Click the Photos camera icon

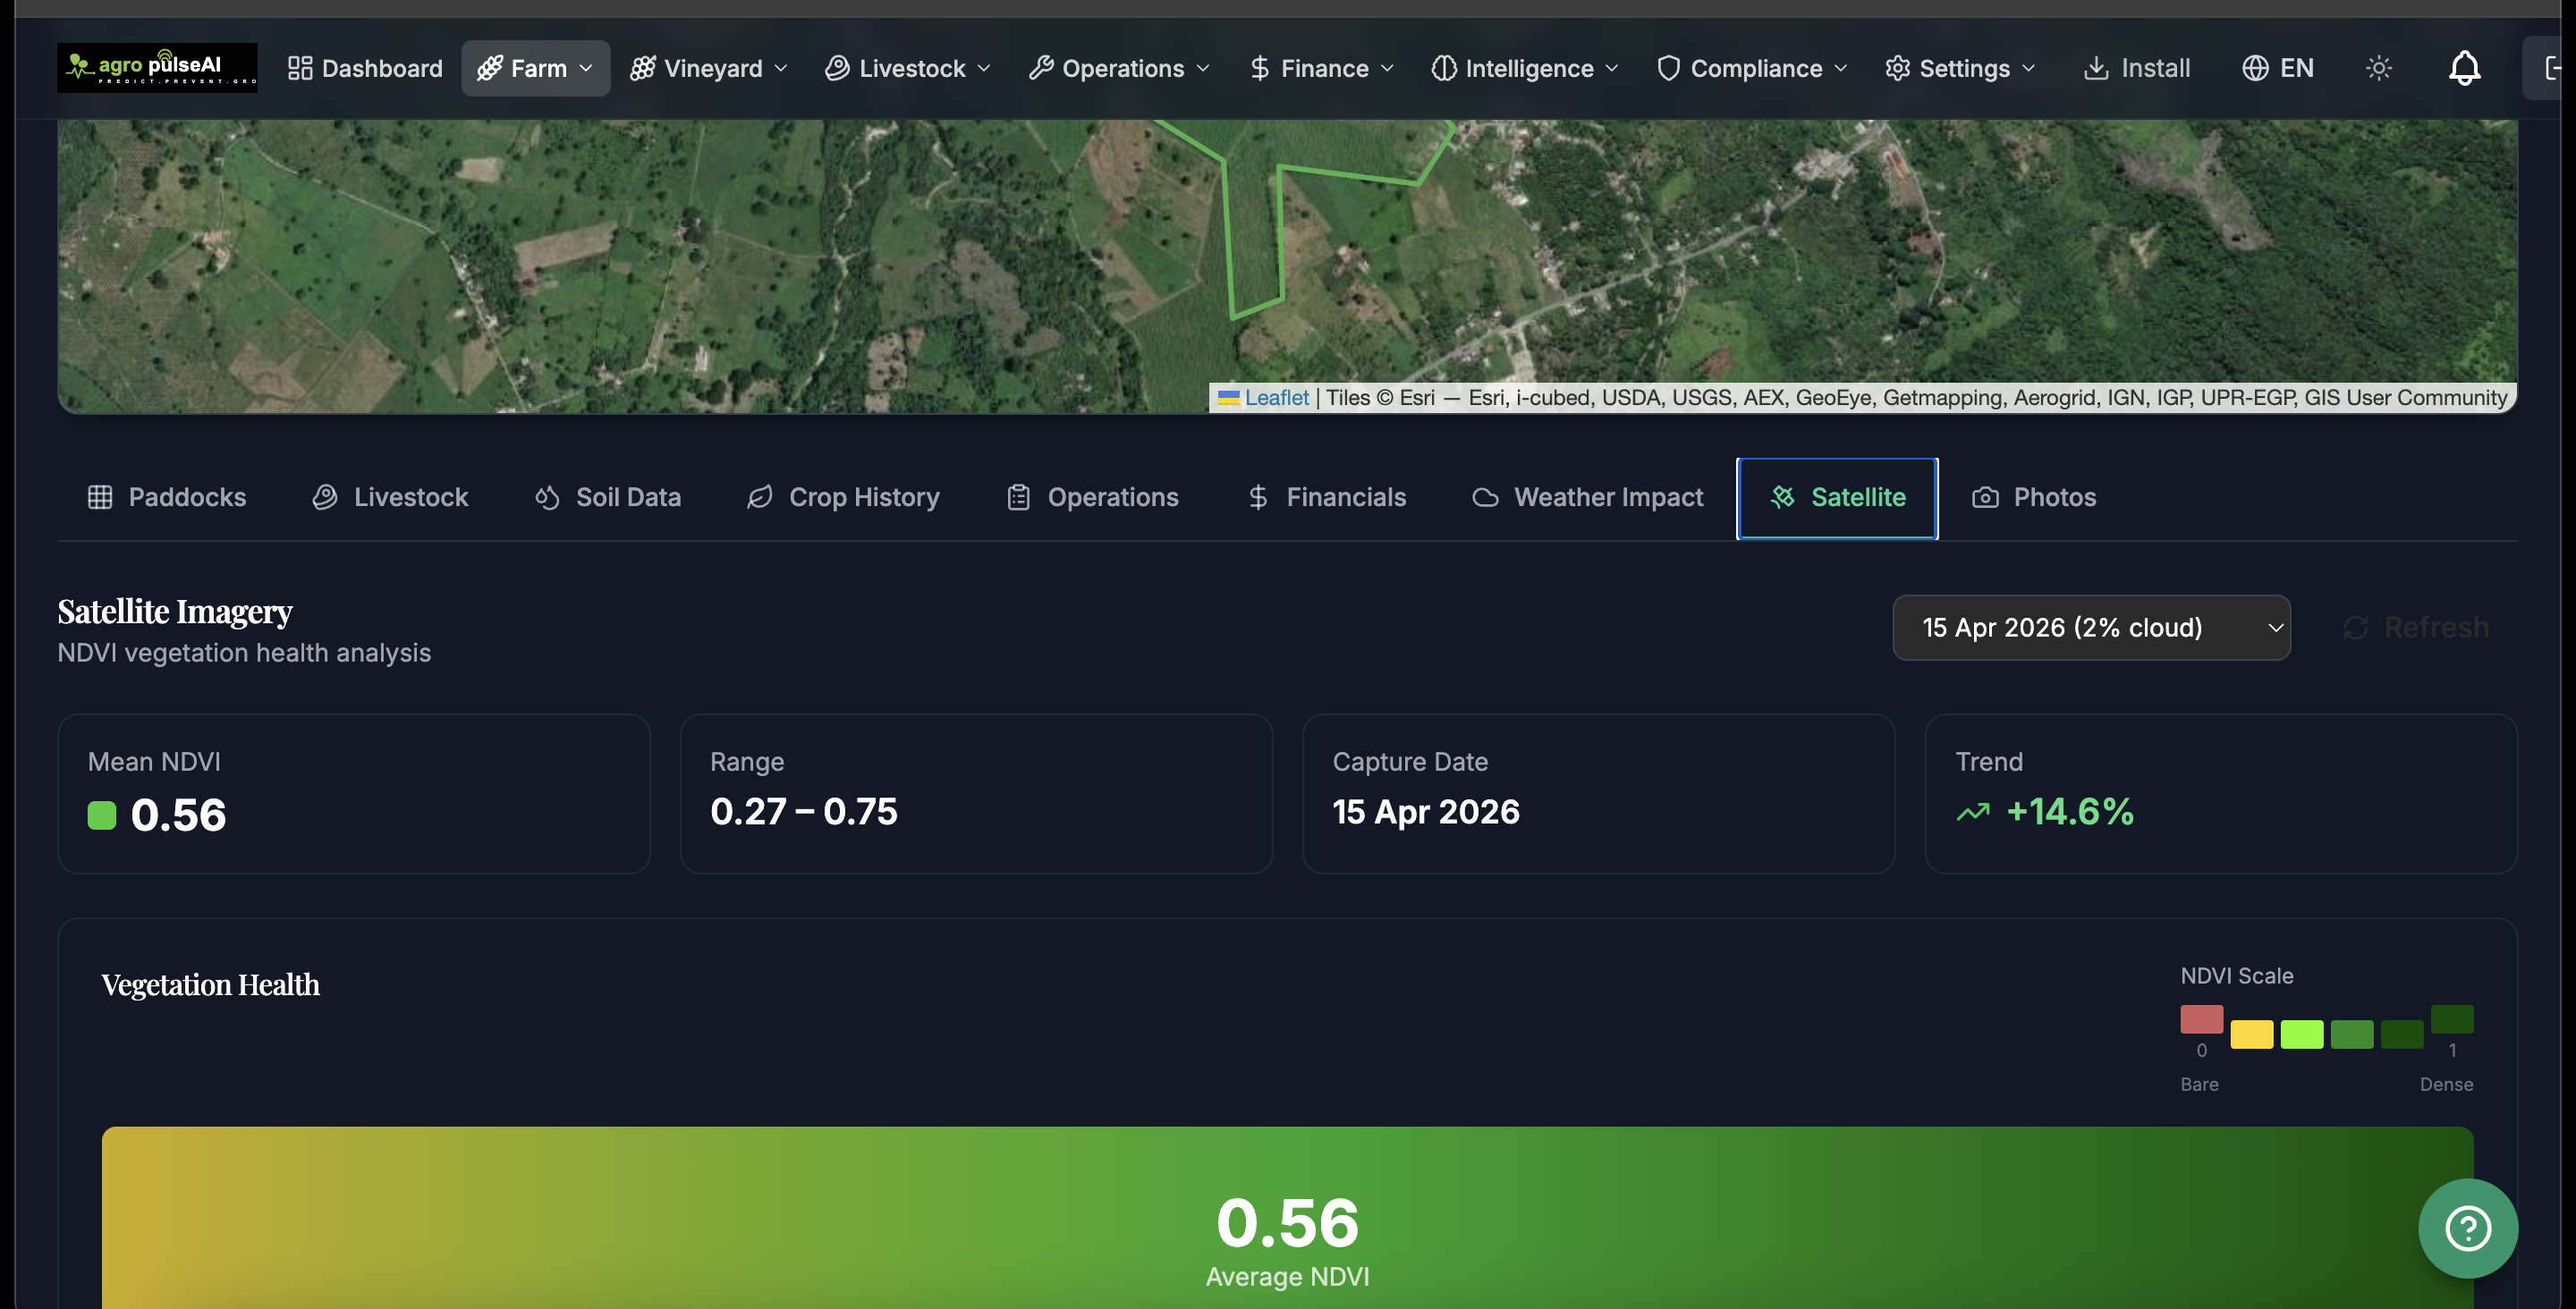(1985, 497)
